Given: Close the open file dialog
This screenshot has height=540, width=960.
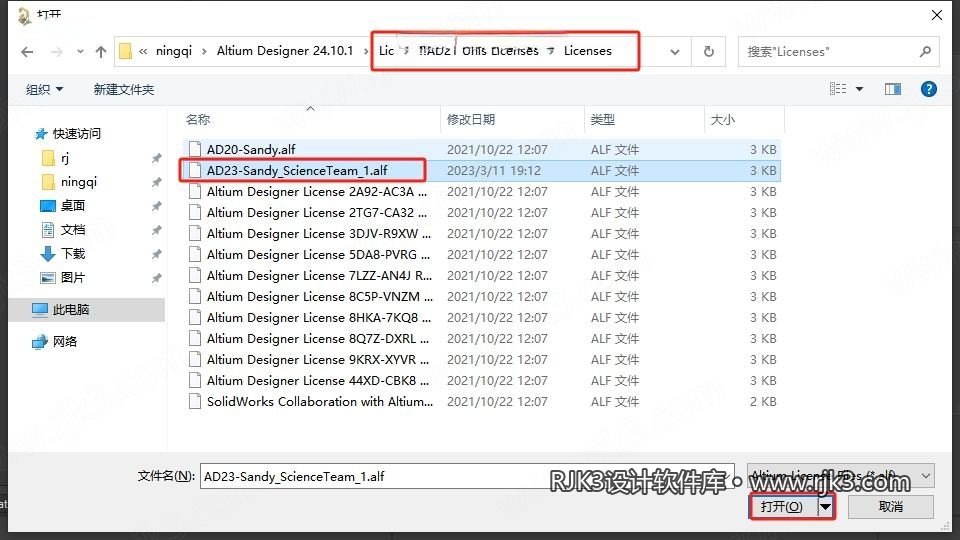Looking at the screenshot, I should 937,15.
